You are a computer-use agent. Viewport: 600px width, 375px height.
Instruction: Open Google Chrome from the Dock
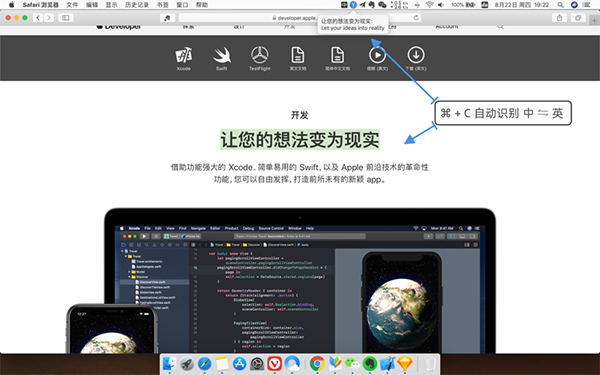[x=317, y=364]
